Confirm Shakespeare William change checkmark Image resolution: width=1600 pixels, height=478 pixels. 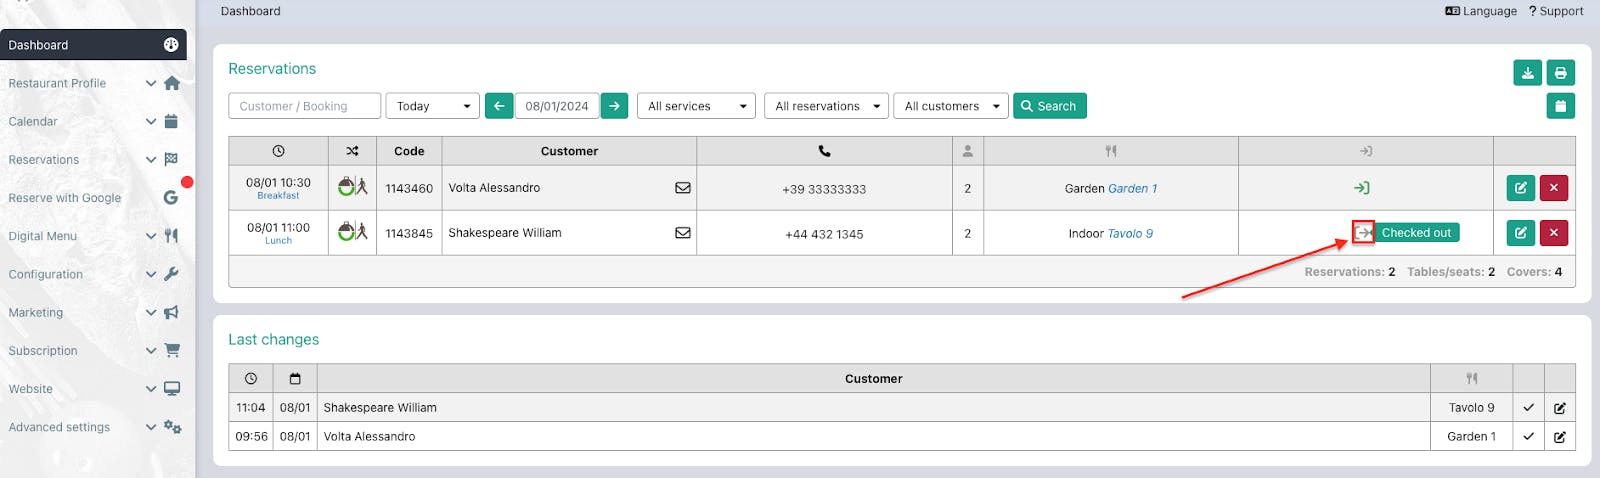point(1528,408)
